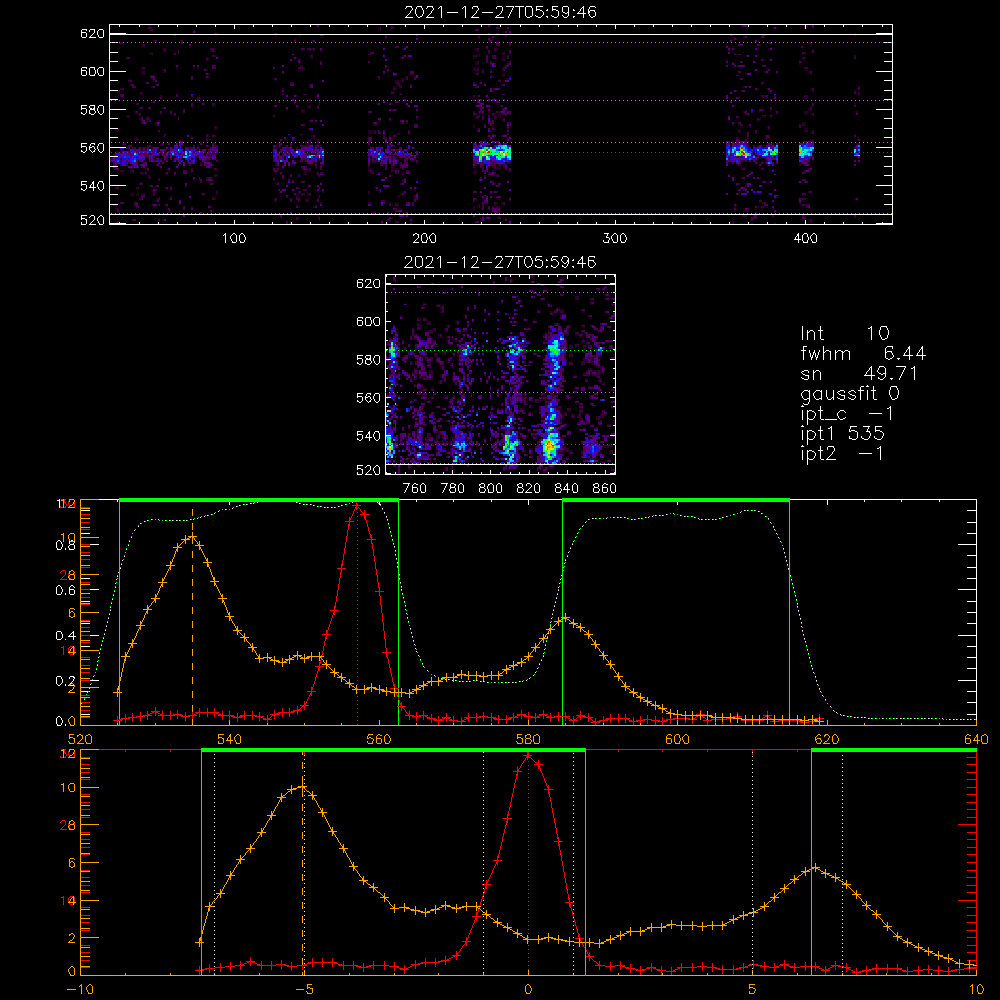Click the thick green bar atop the right window in profile plot
This screenshot has width=1000, height=1000.
click(x=676, y=500)
